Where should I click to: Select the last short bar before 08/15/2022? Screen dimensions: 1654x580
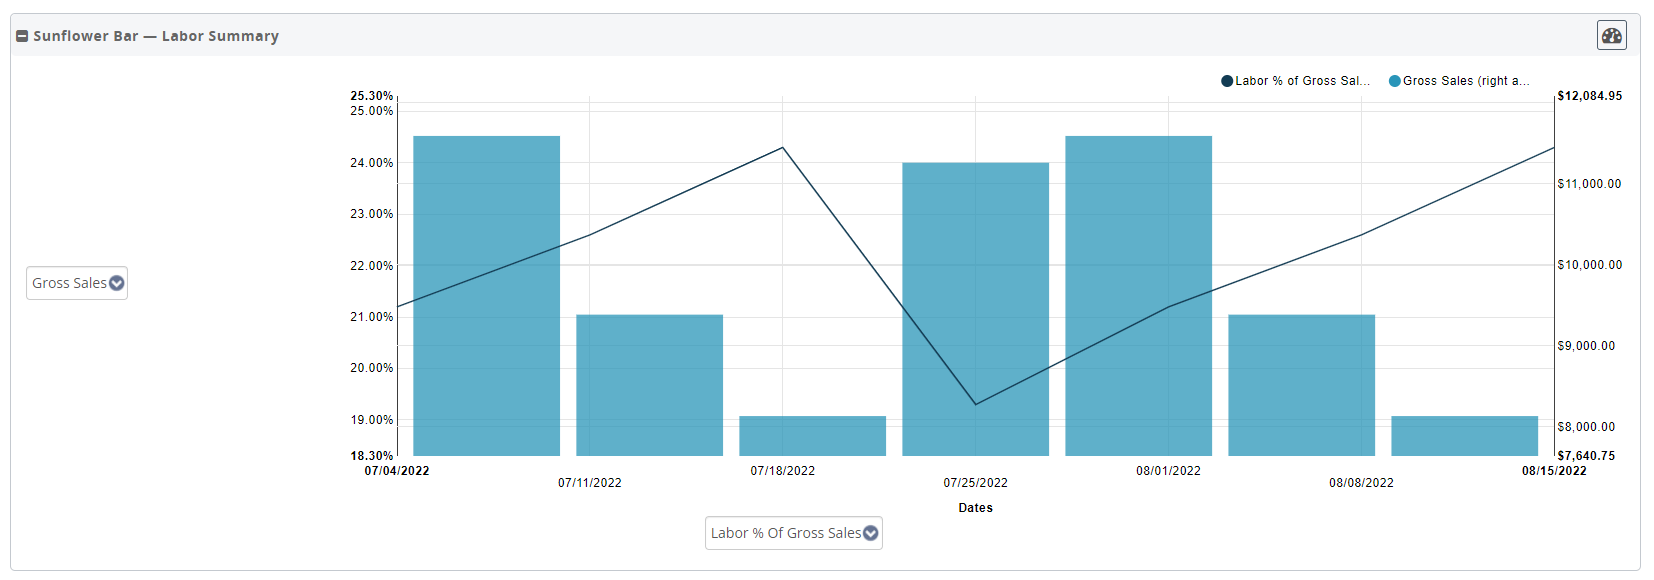[1464, 436]
